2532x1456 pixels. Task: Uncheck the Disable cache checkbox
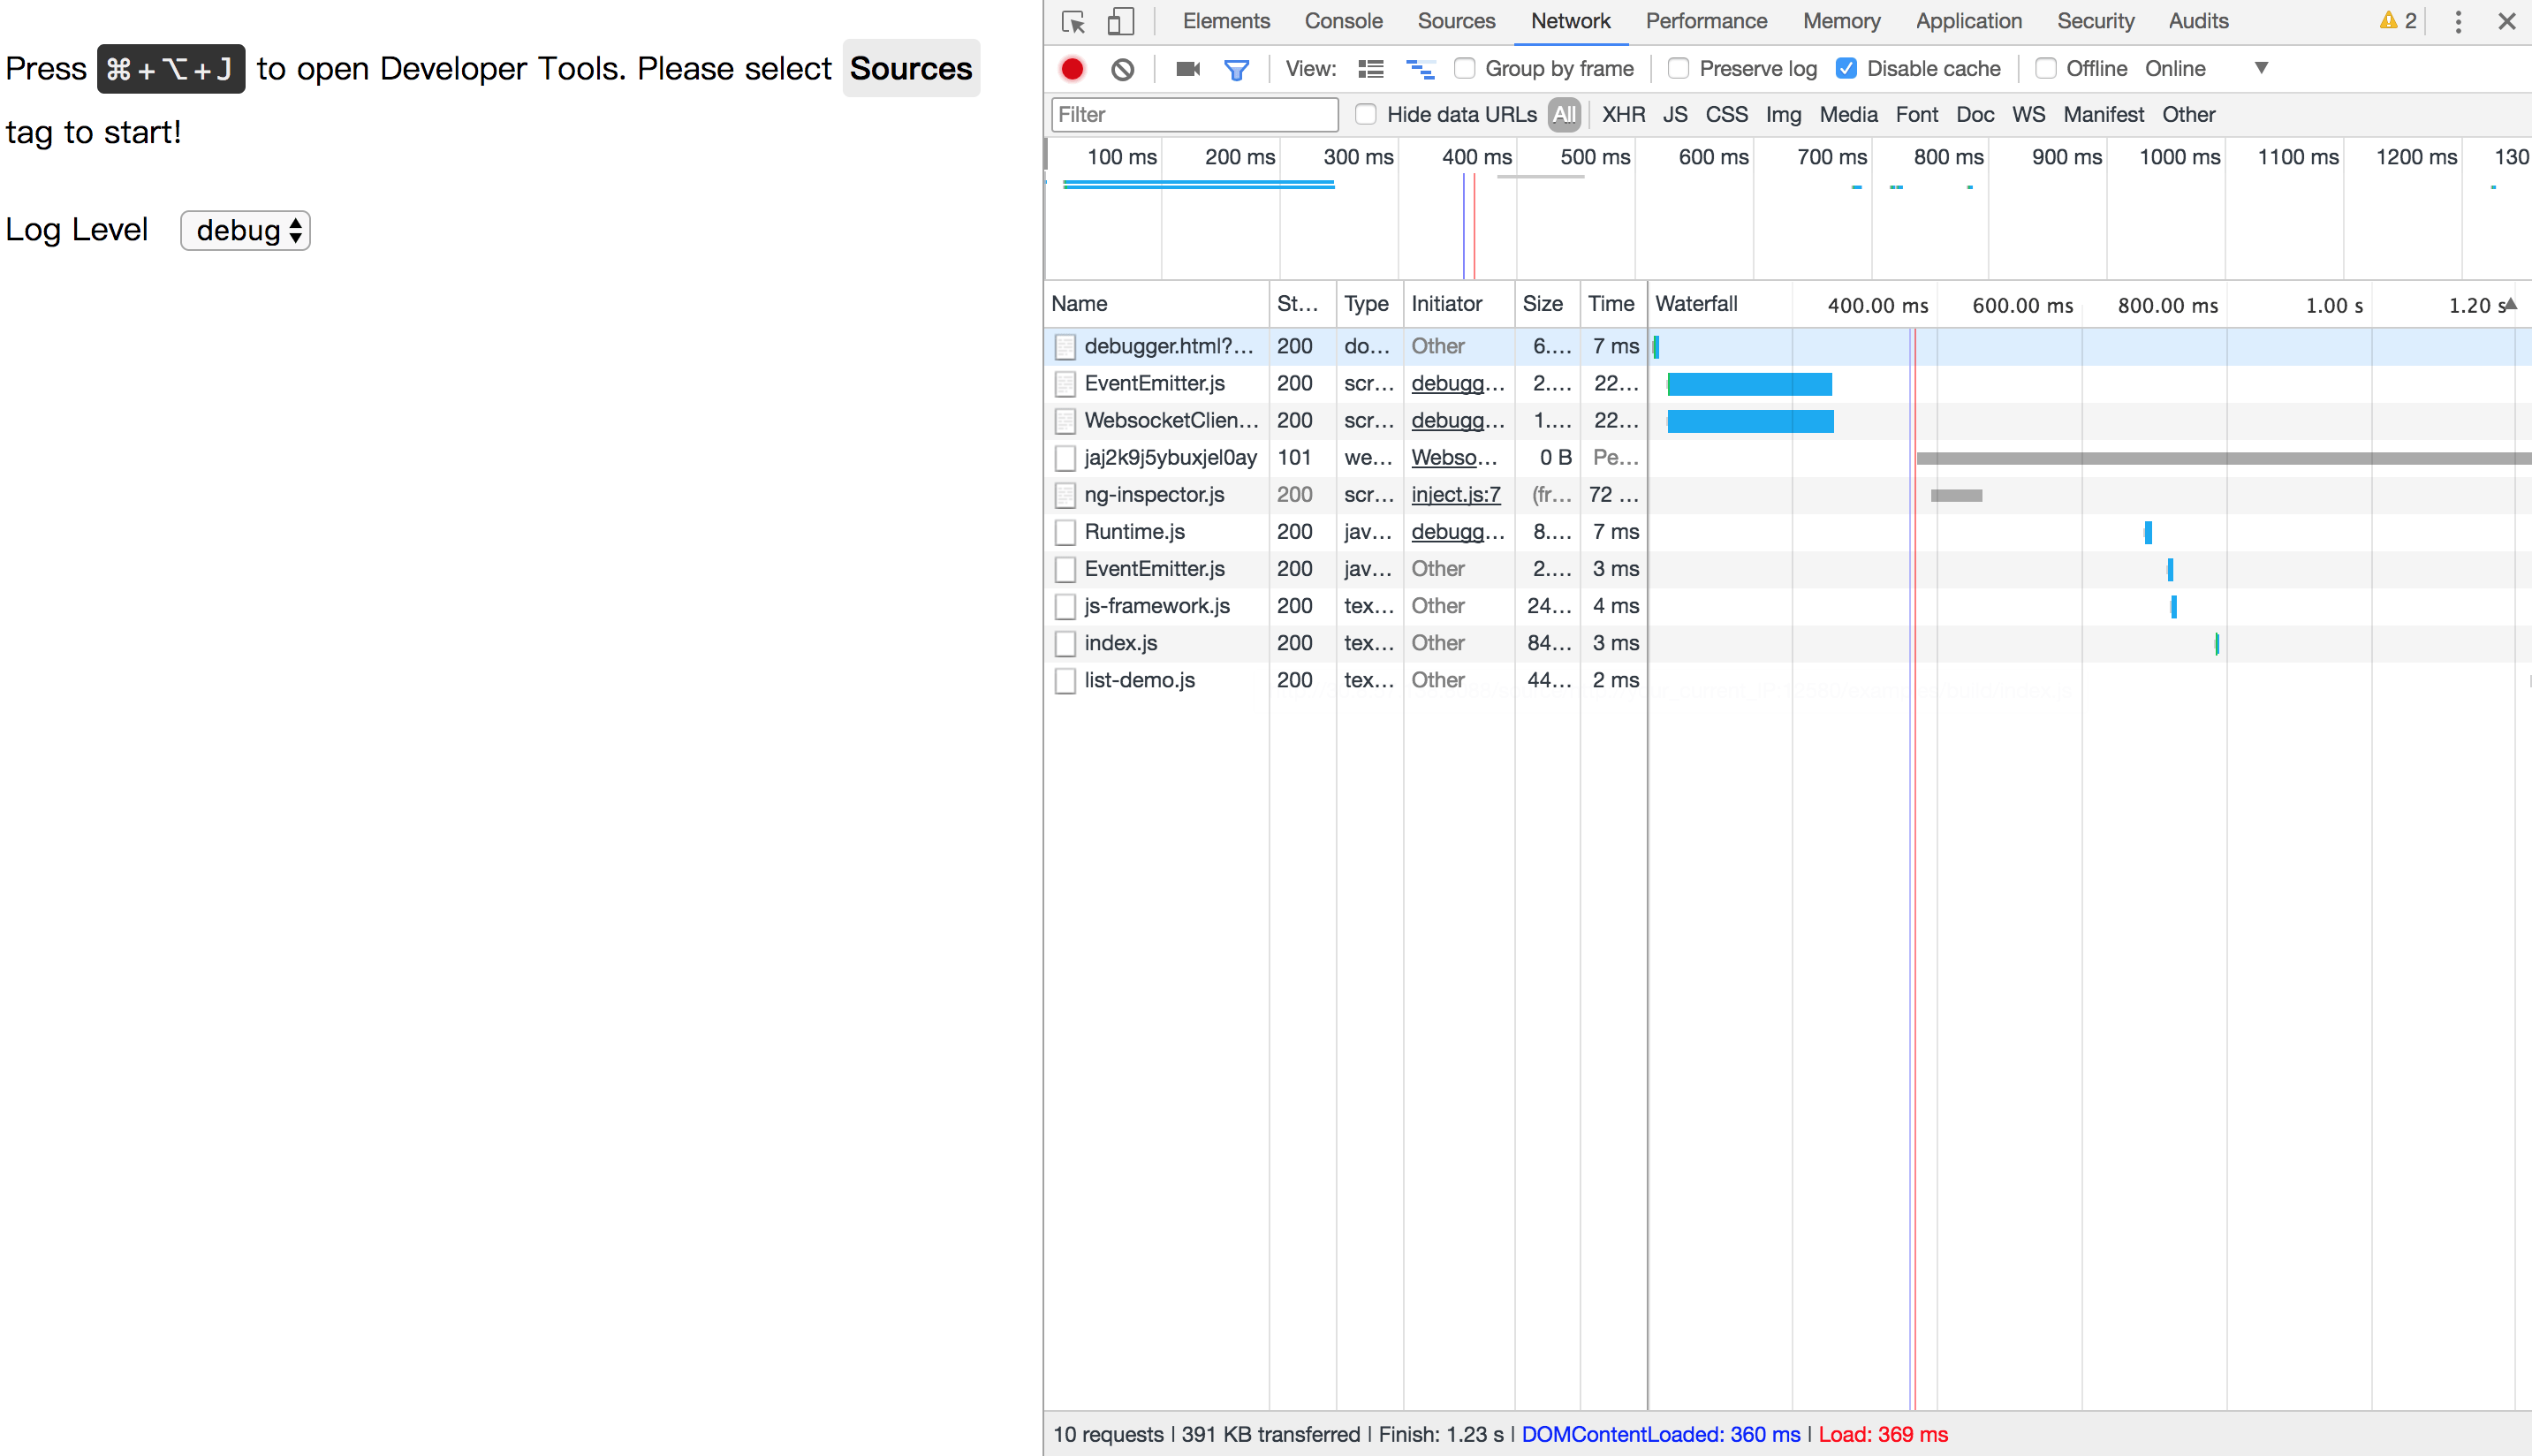click(x=1846, y=69)
